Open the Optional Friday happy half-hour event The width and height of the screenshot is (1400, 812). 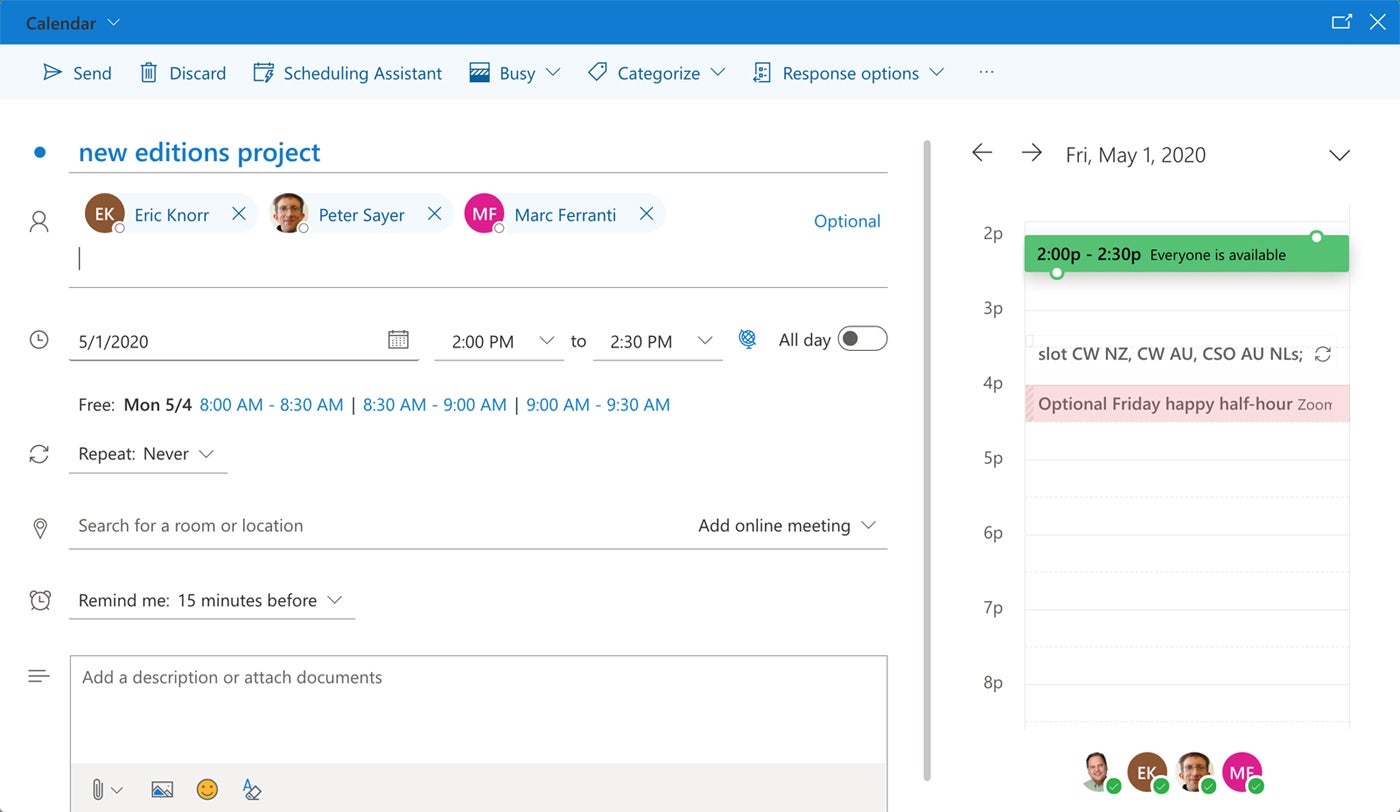pos(1187,404)
